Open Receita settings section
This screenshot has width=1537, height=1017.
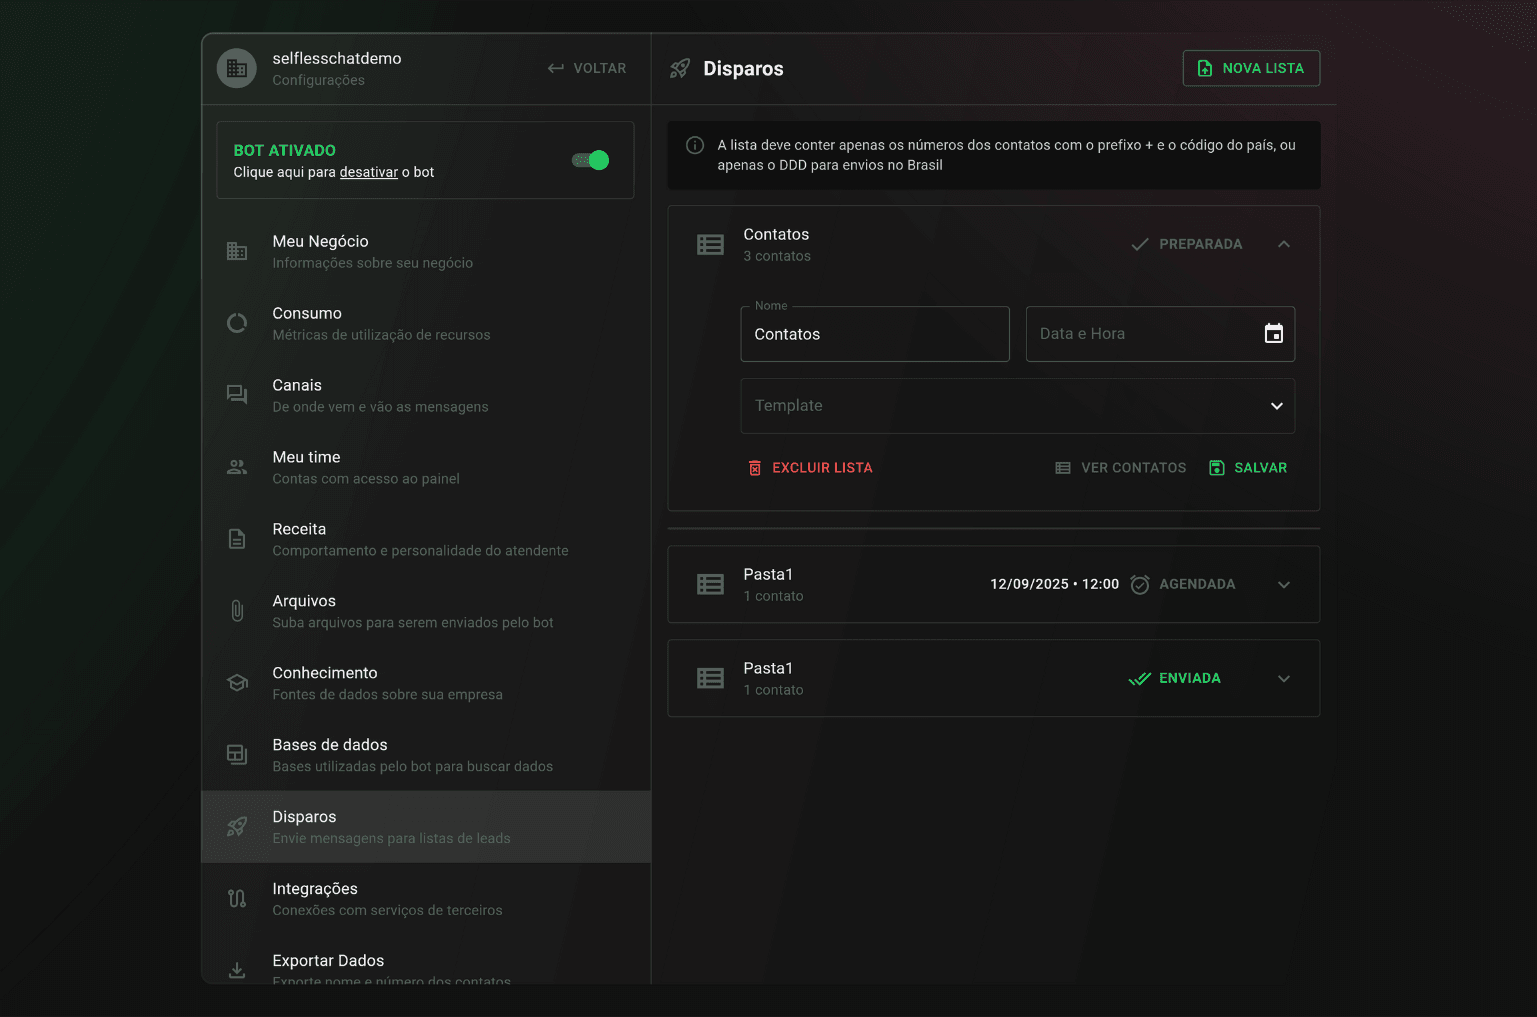tap(427, 539)
